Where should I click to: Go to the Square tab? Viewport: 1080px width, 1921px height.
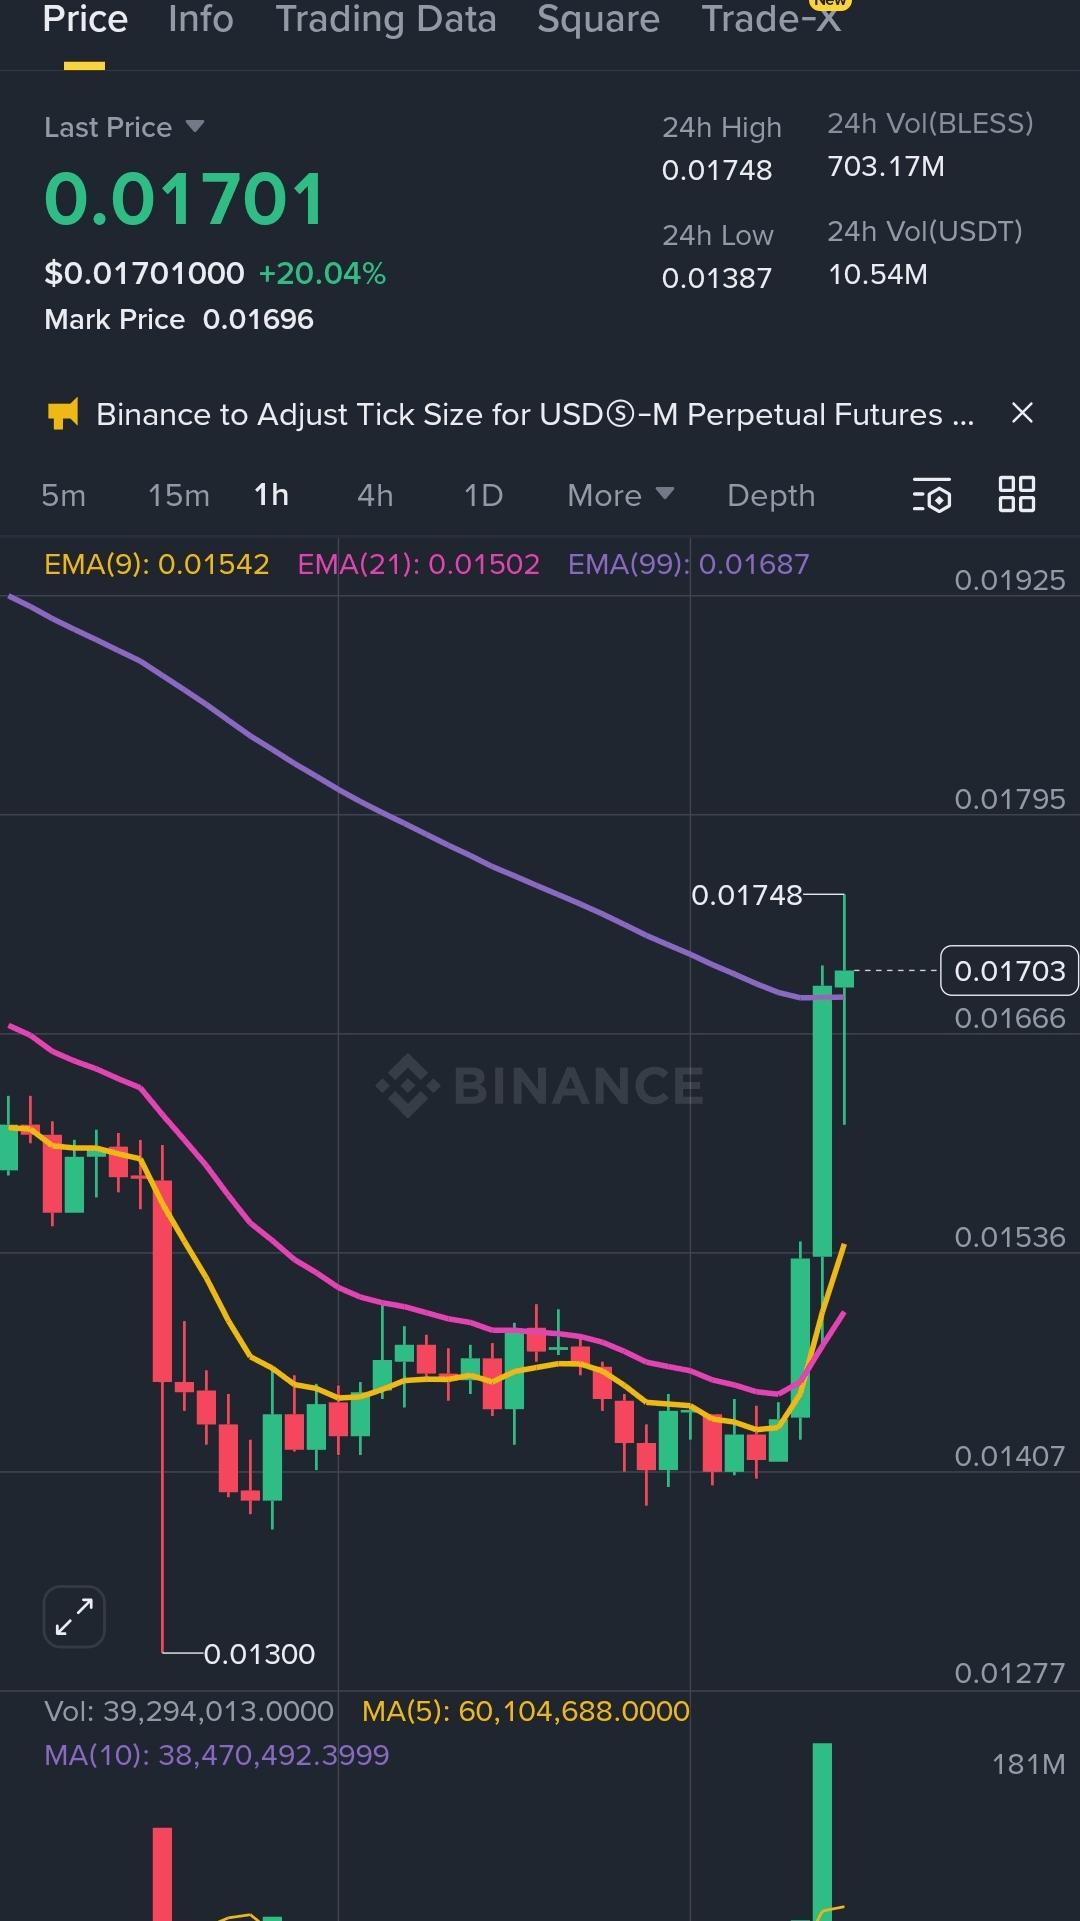point(598,19)
